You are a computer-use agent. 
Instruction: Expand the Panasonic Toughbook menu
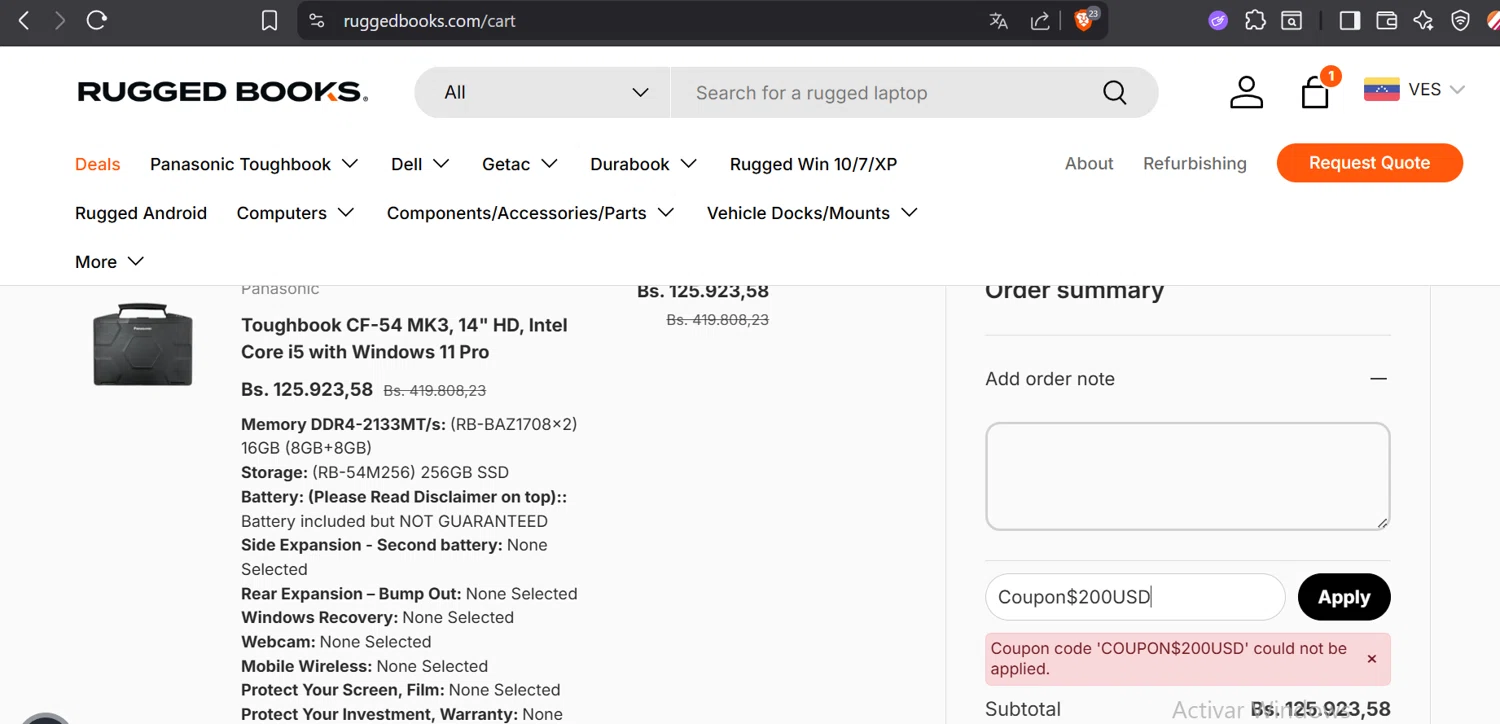(254, 164)
